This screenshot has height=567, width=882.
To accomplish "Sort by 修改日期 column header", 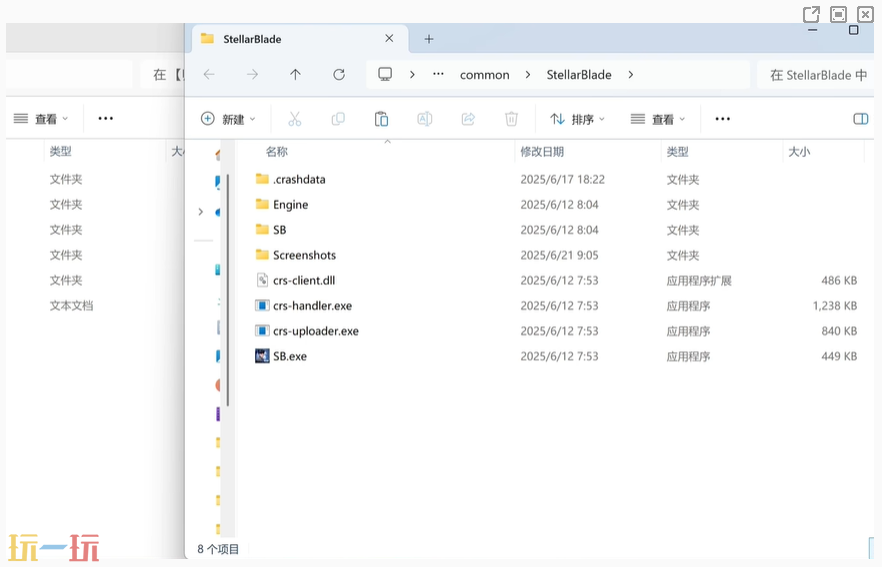I will tap(542, 151).
